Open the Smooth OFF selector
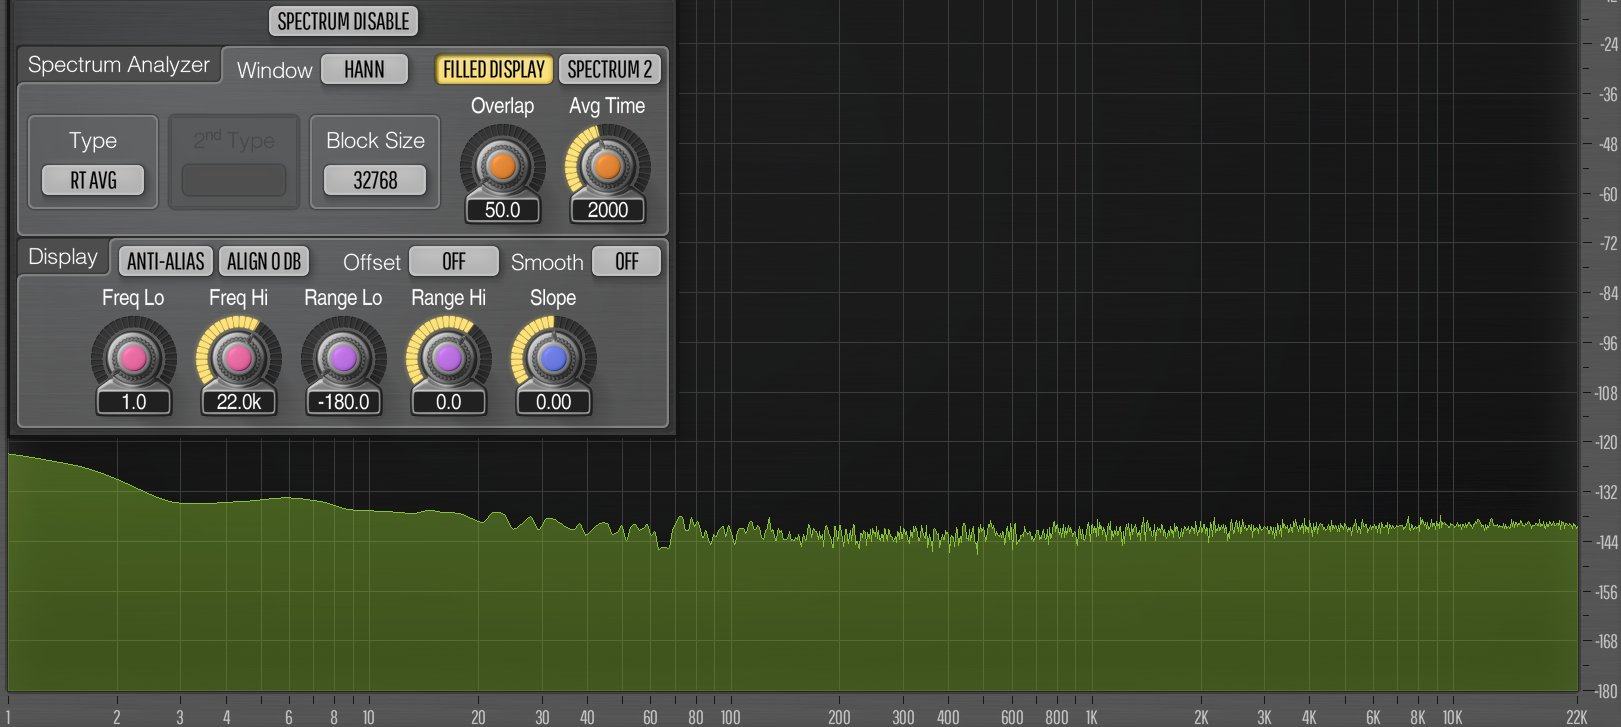Image resolution: width=1621 pixels, height=727 pixels. point(626,261)
